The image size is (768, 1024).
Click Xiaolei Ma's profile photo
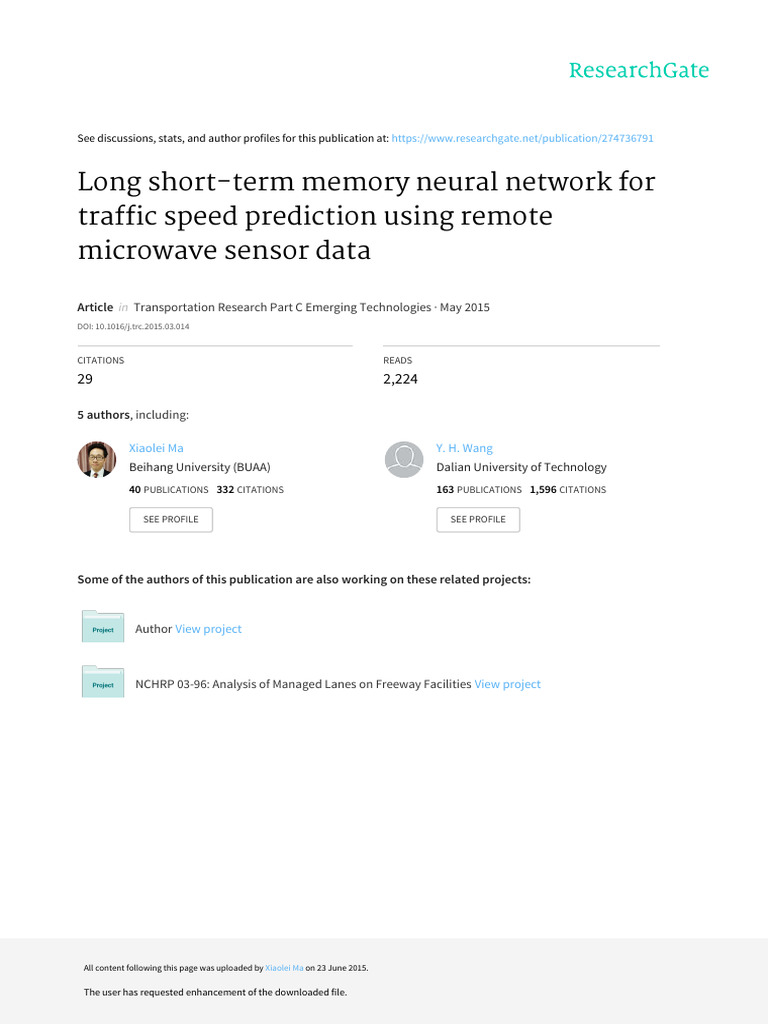coord(97,460)
